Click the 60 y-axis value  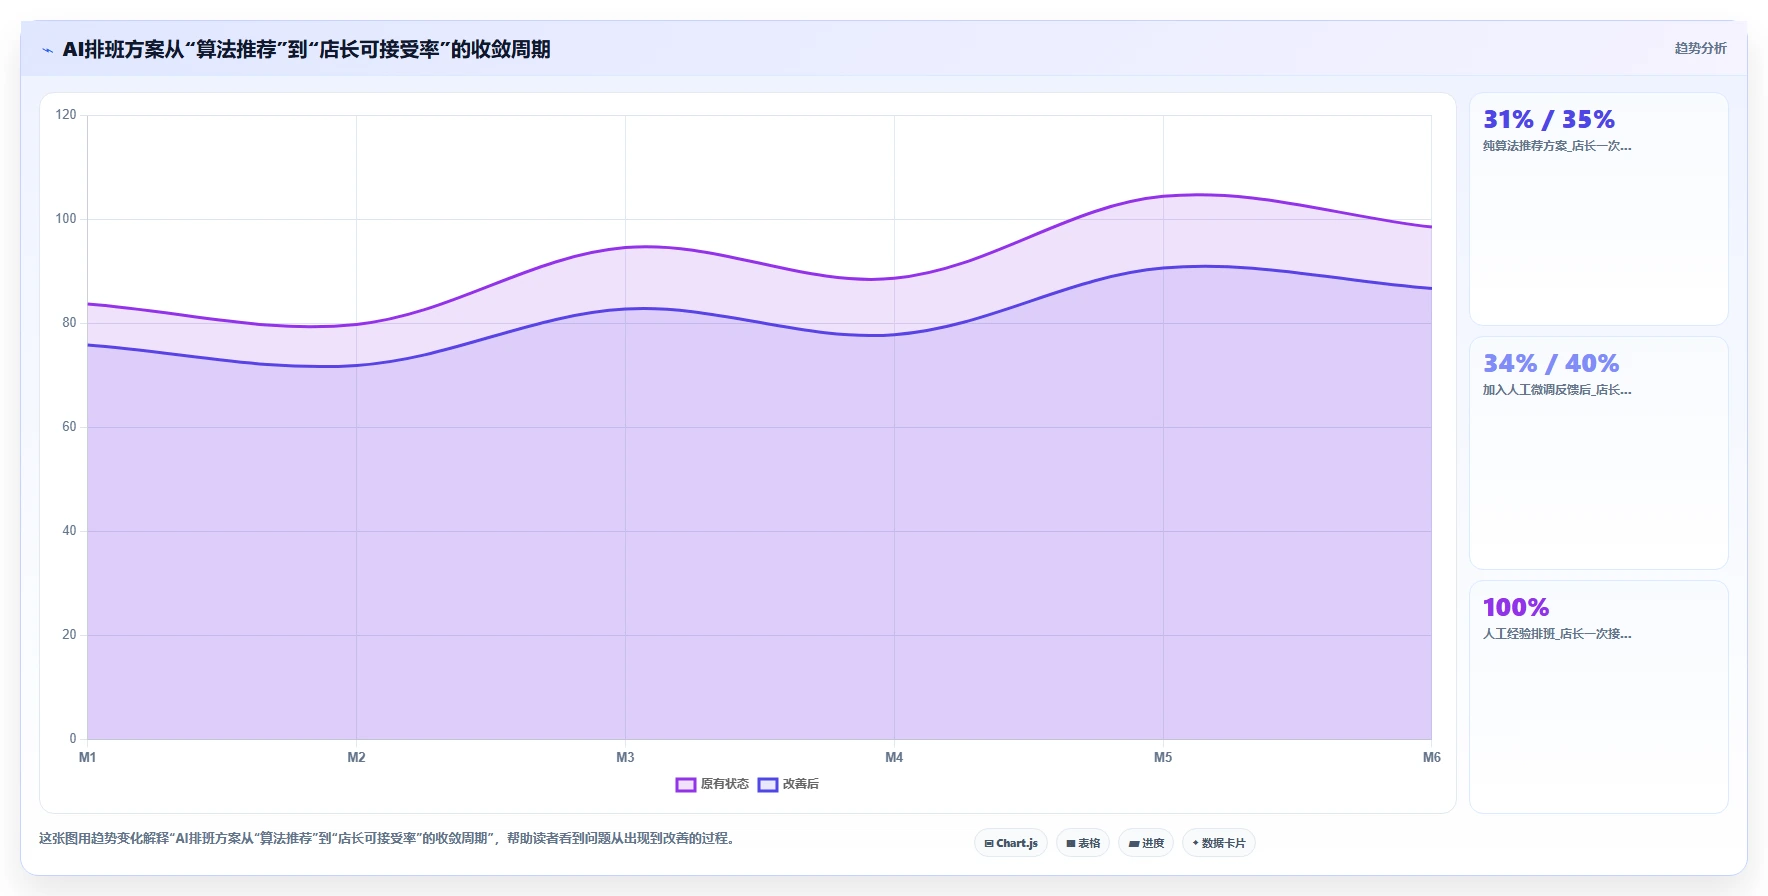tap(69, 426)
